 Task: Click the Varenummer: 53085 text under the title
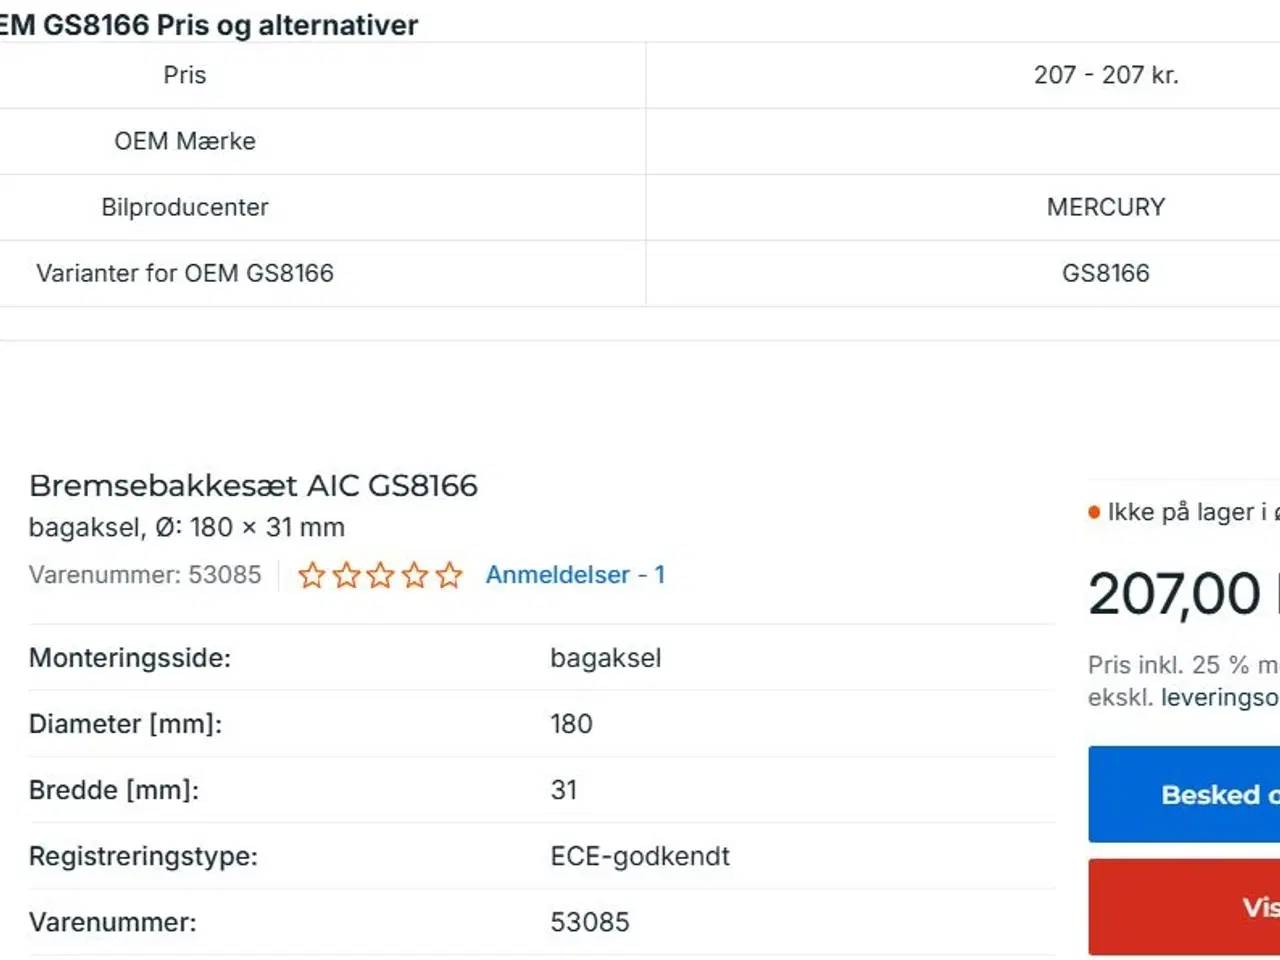coord(145,575)
